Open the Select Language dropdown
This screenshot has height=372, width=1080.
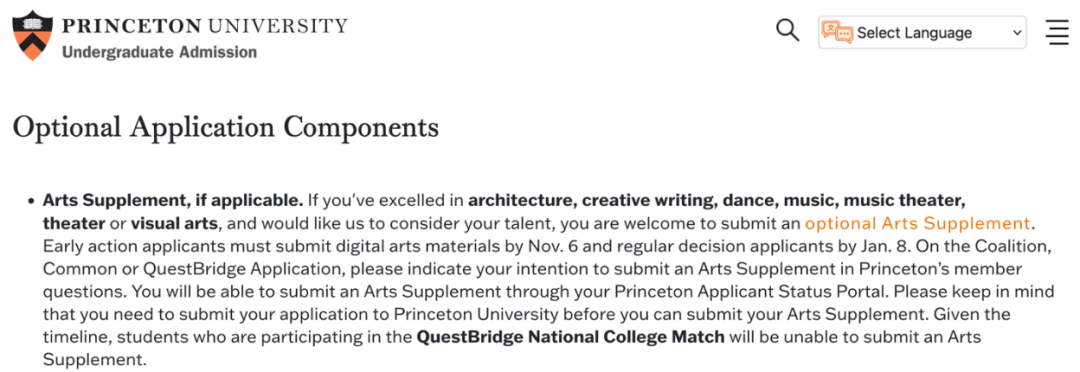(x=922, y=32)
